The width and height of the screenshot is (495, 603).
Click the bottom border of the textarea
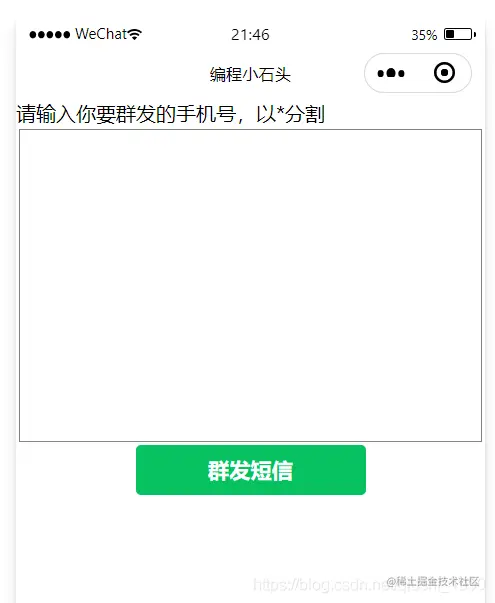(250, 441)
